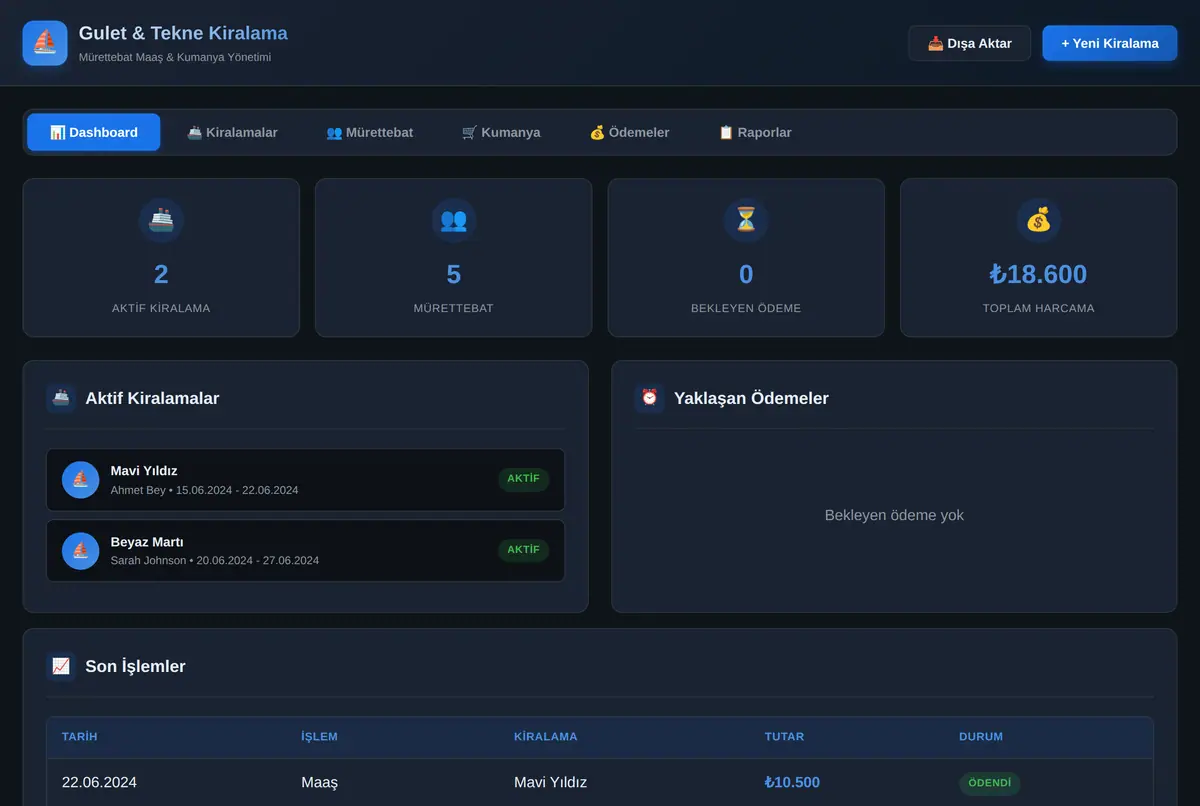1200x806 pixels.
Task: Click the Tarih column header
Action: 80,737
